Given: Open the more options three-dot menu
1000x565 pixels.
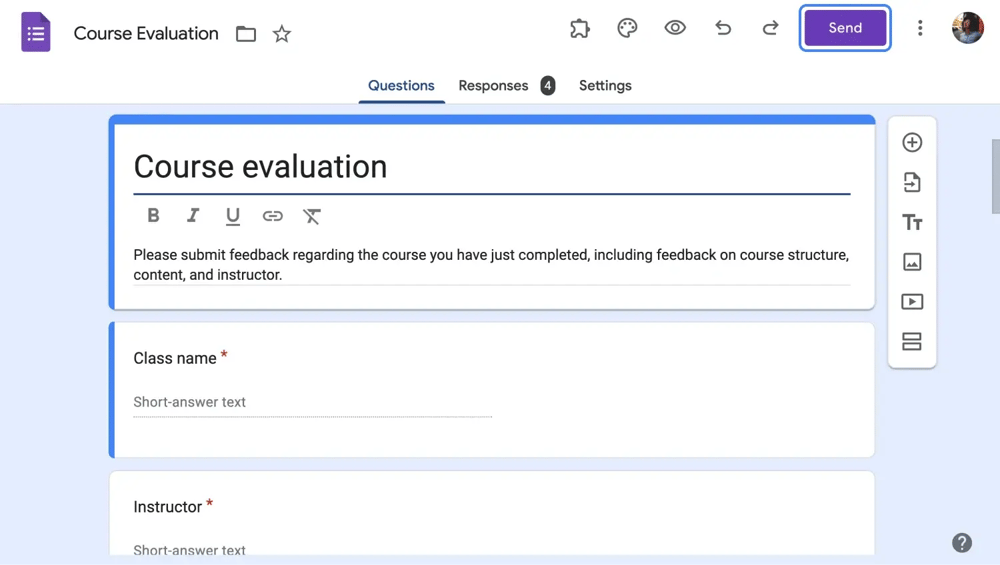Looking at the screenshot, I should tap(920, 28).
